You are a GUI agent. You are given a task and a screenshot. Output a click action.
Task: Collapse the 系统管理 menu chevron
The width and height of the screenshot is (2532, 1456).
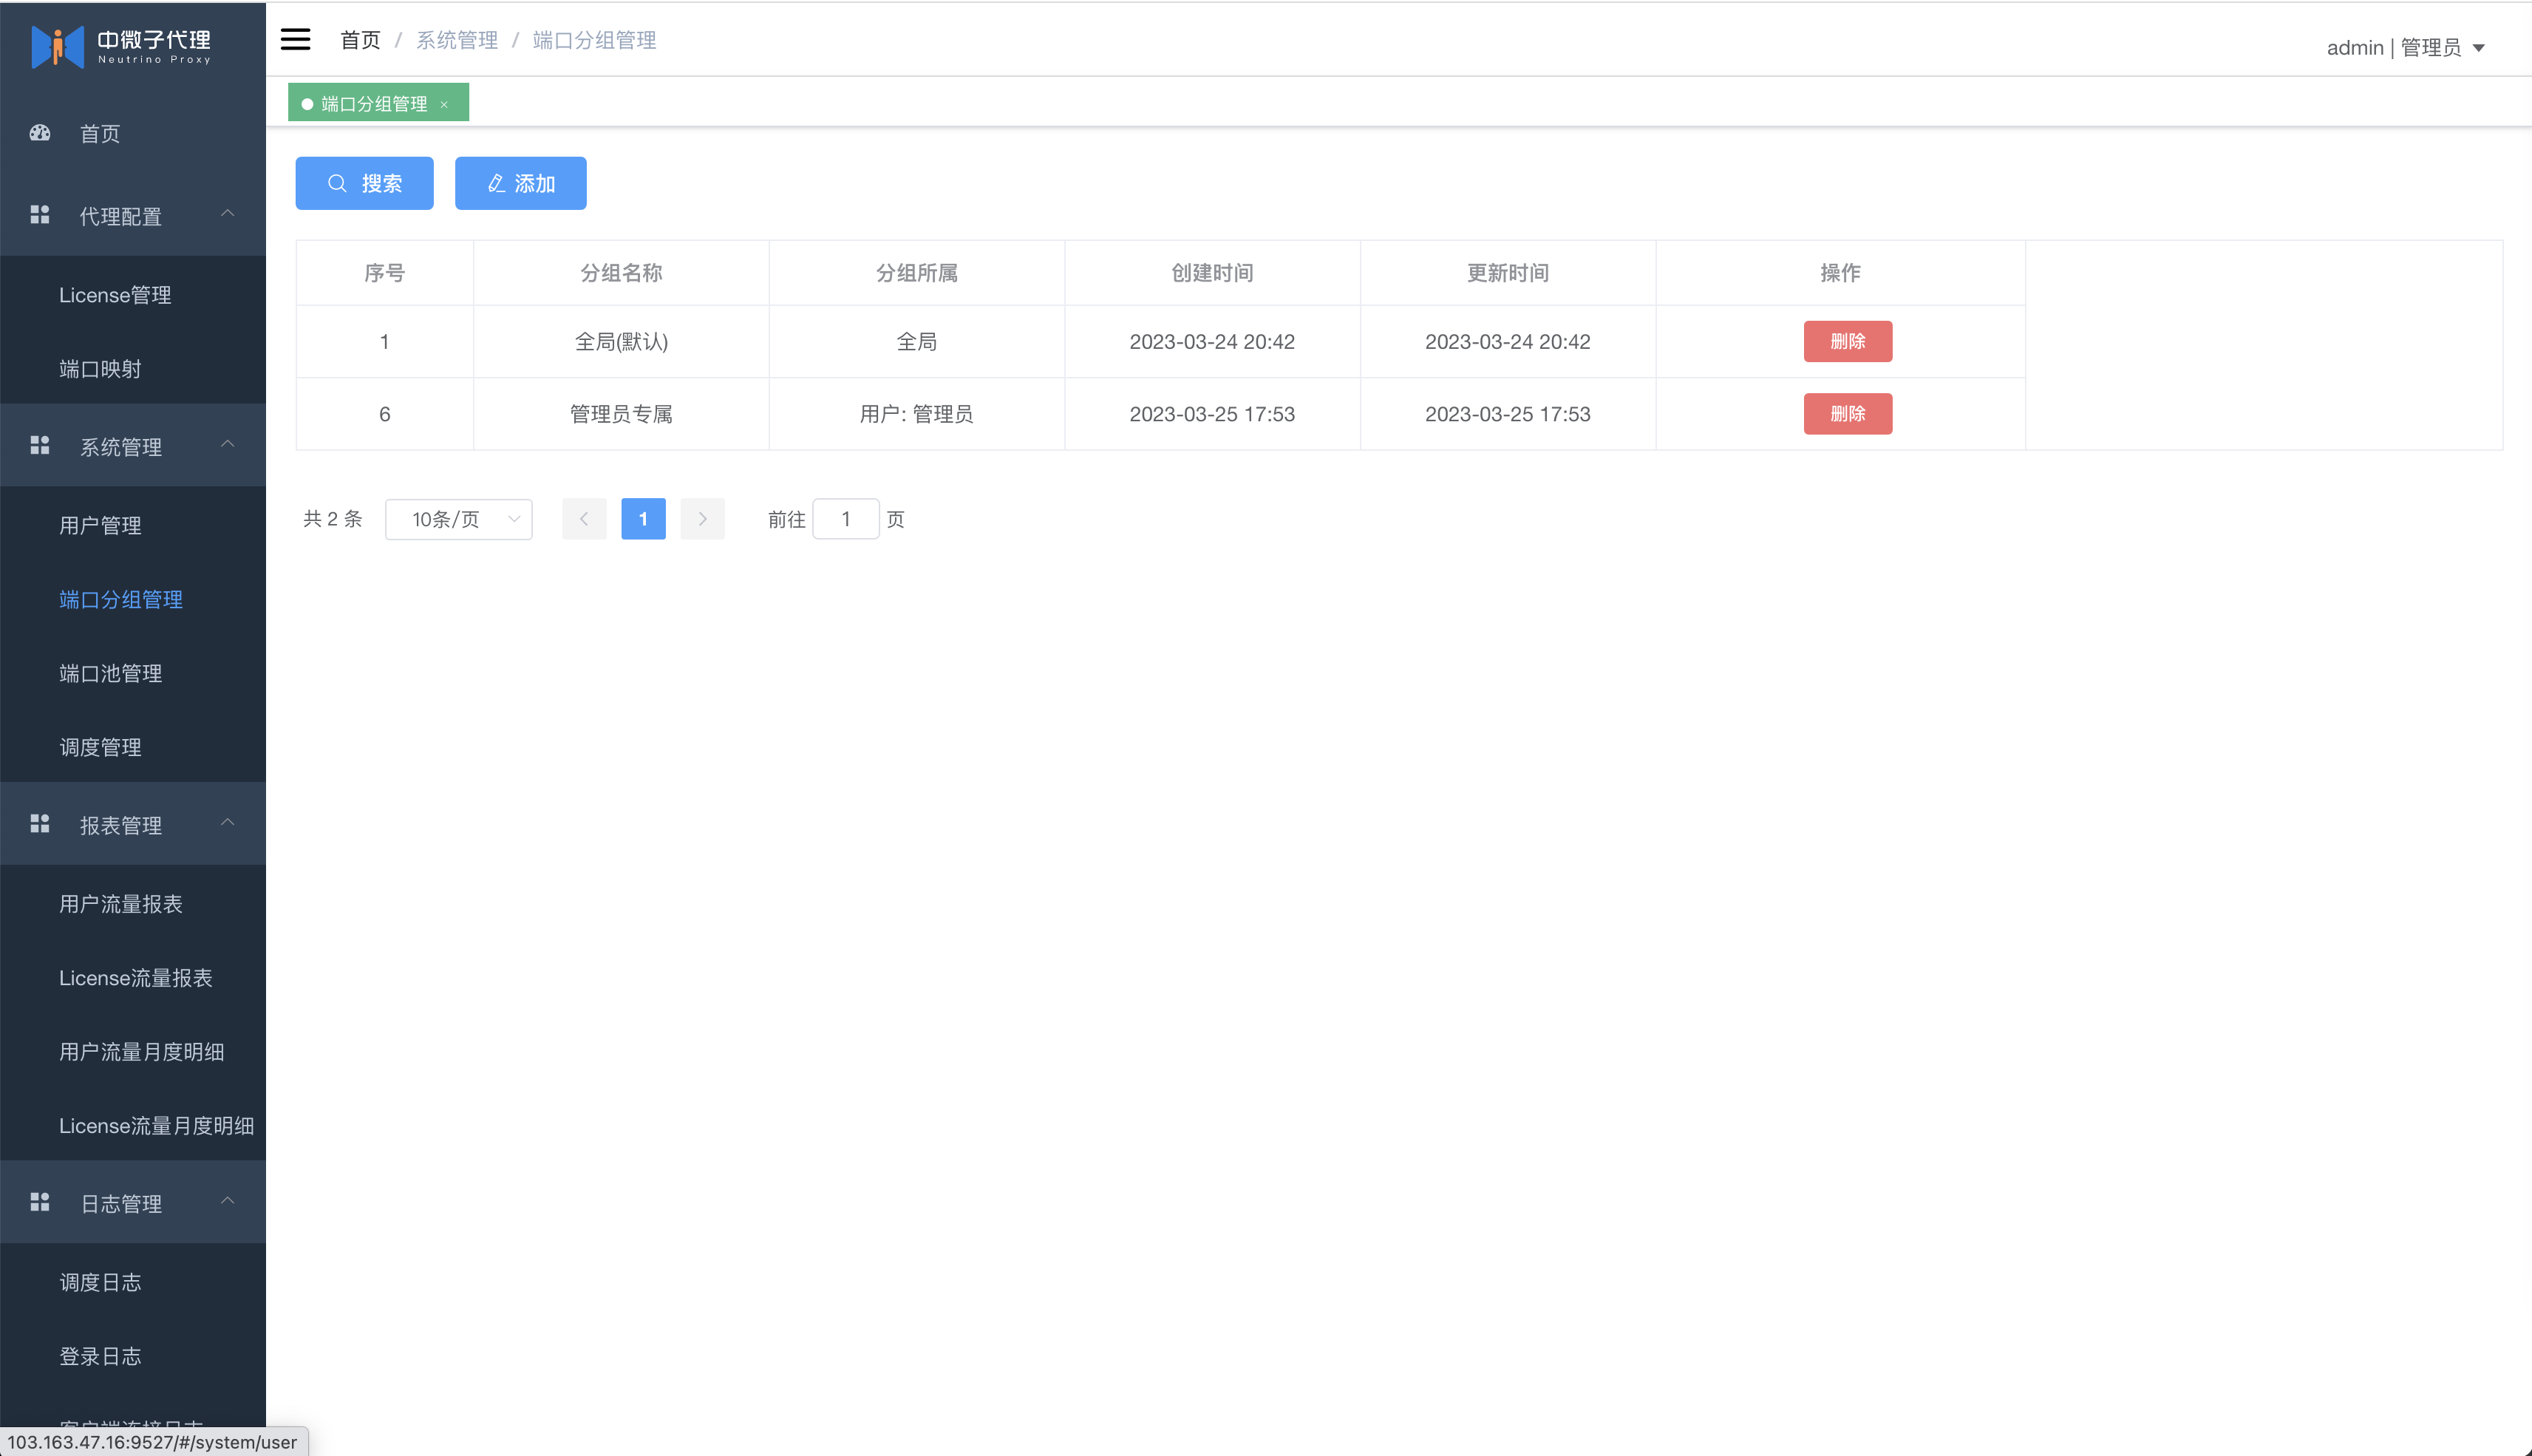coord(228,443)
